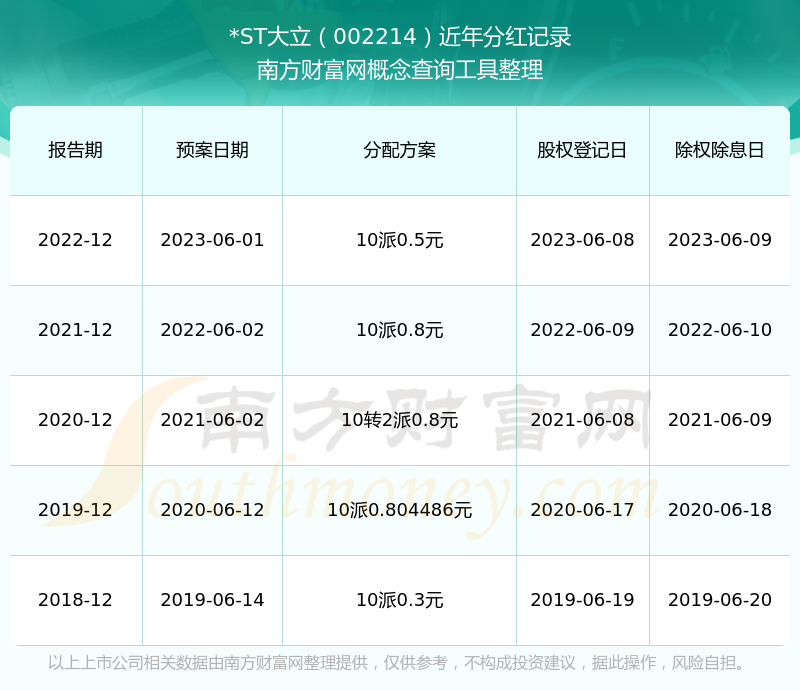Viewport: 800px width, 690px height.
Task: Select the 股权登记日 column header
Action: [582, 150]
